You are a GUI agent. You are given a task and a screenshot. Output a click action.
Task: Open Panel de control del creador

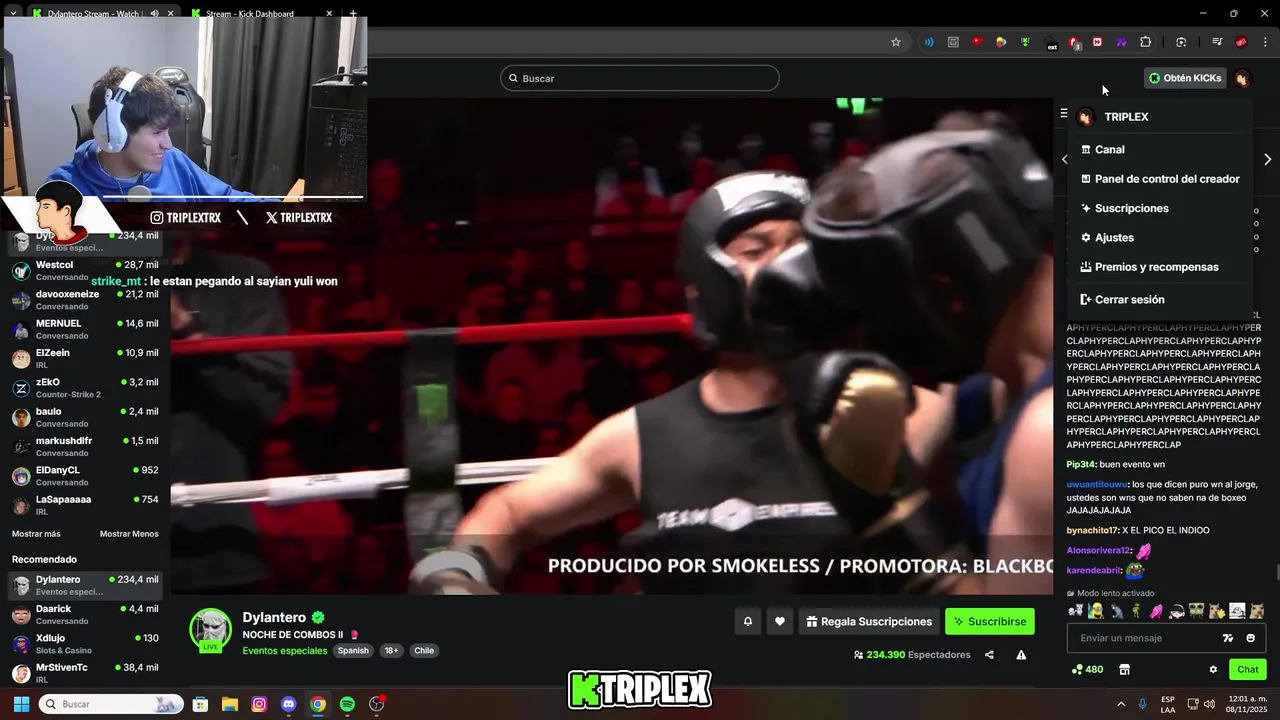(x=1160, y=179)
